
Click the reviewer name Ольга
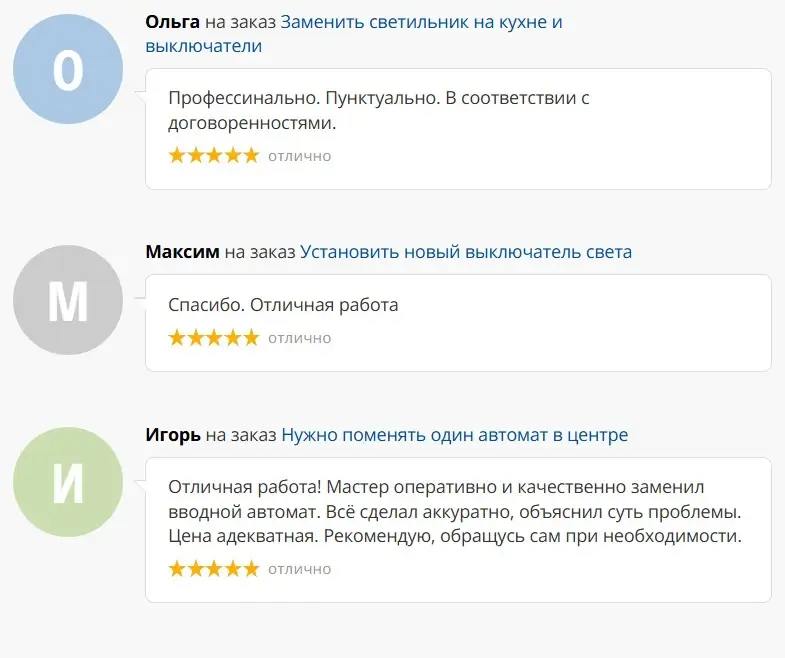click(172, 22)
